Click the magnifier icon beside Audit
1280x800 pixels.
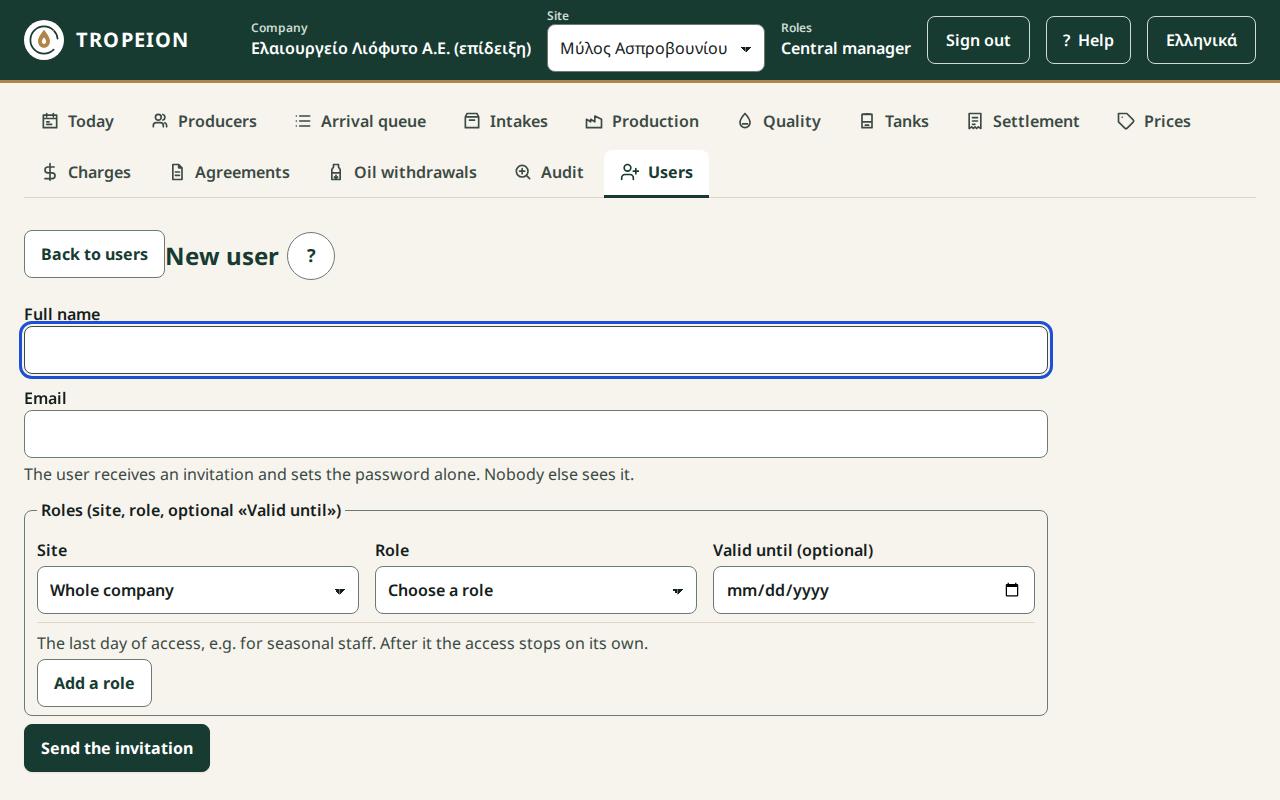(523, 172)
